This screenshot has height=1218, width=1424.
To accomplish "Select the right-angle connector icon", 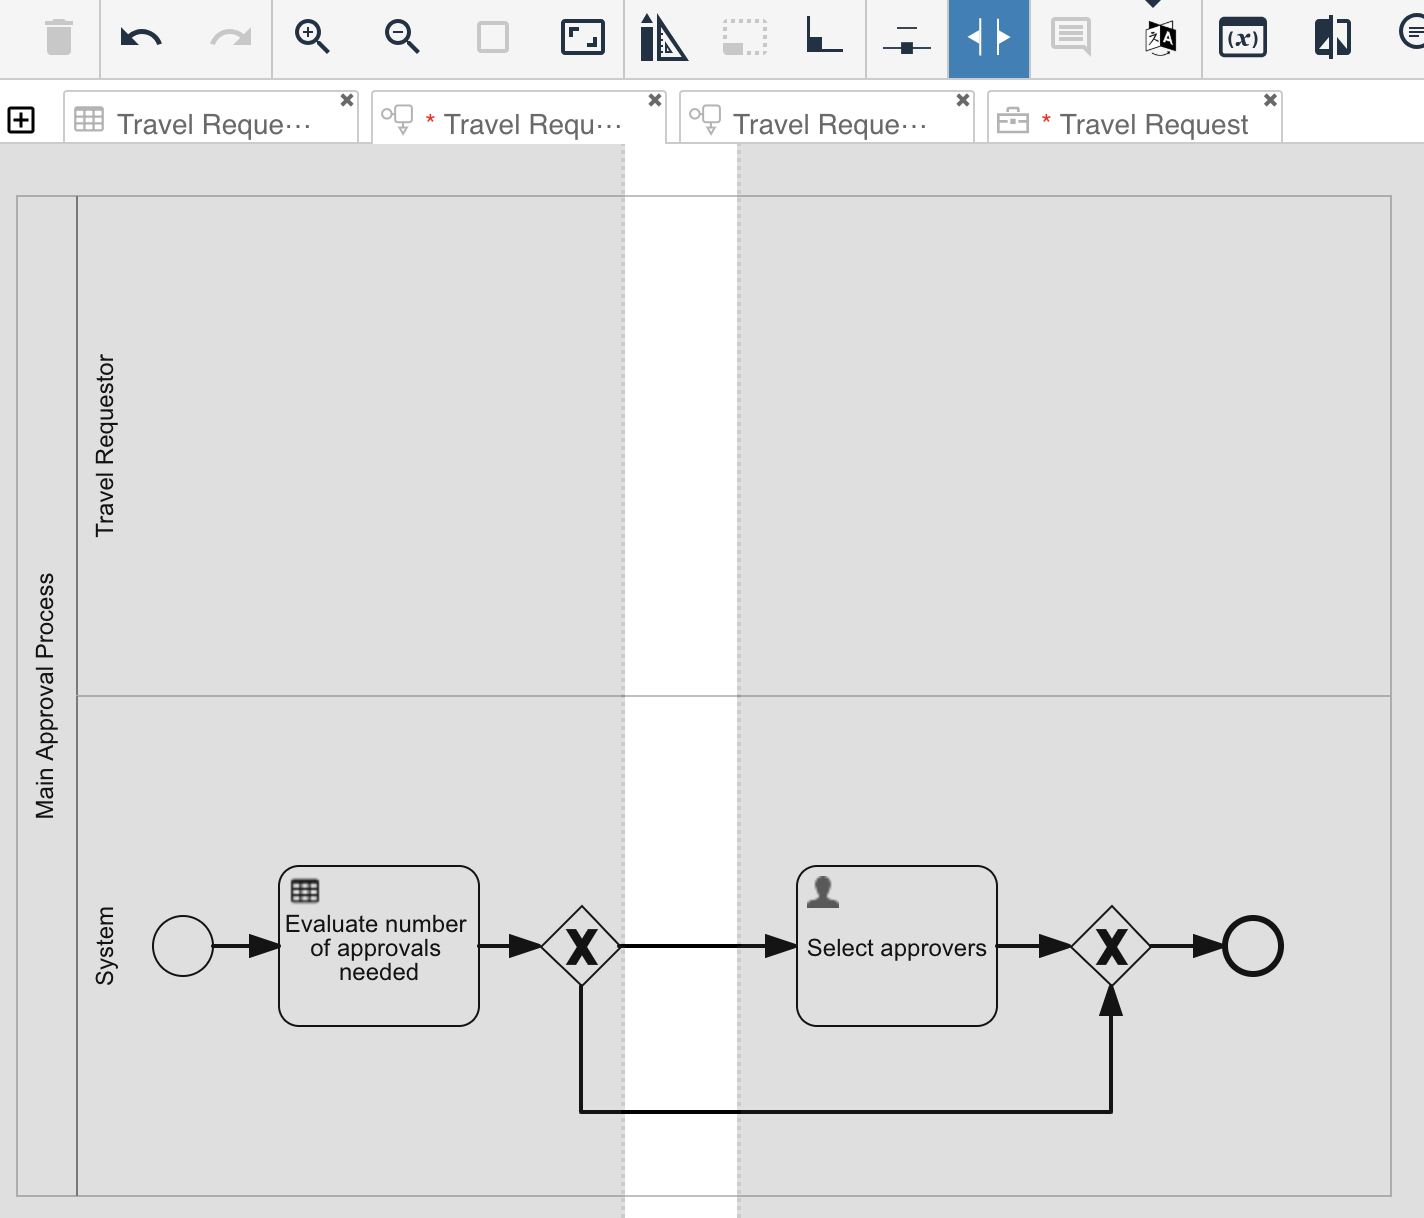I will point(824,36).
